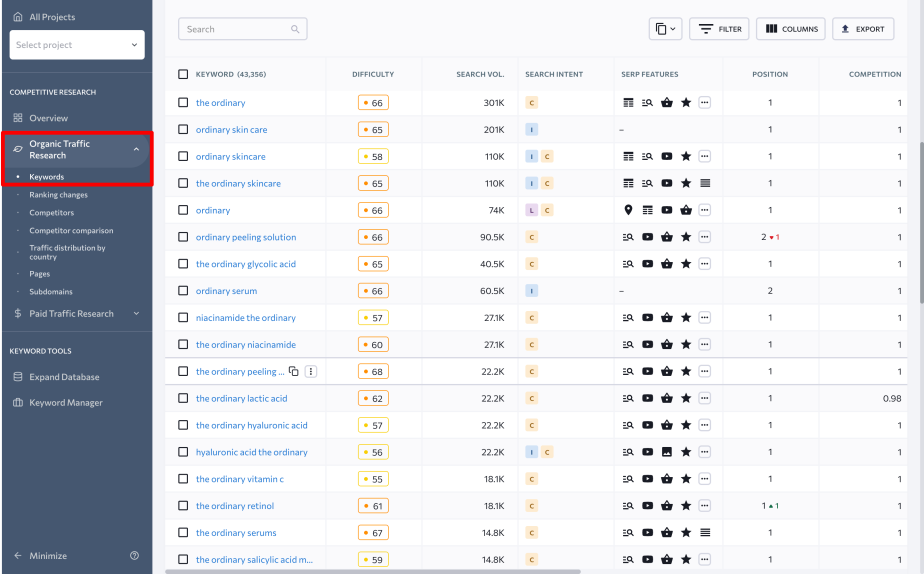924x574 pixels.
Task: Tick checkbox for 'ordinary skincare'
Action: coord(183,156)
